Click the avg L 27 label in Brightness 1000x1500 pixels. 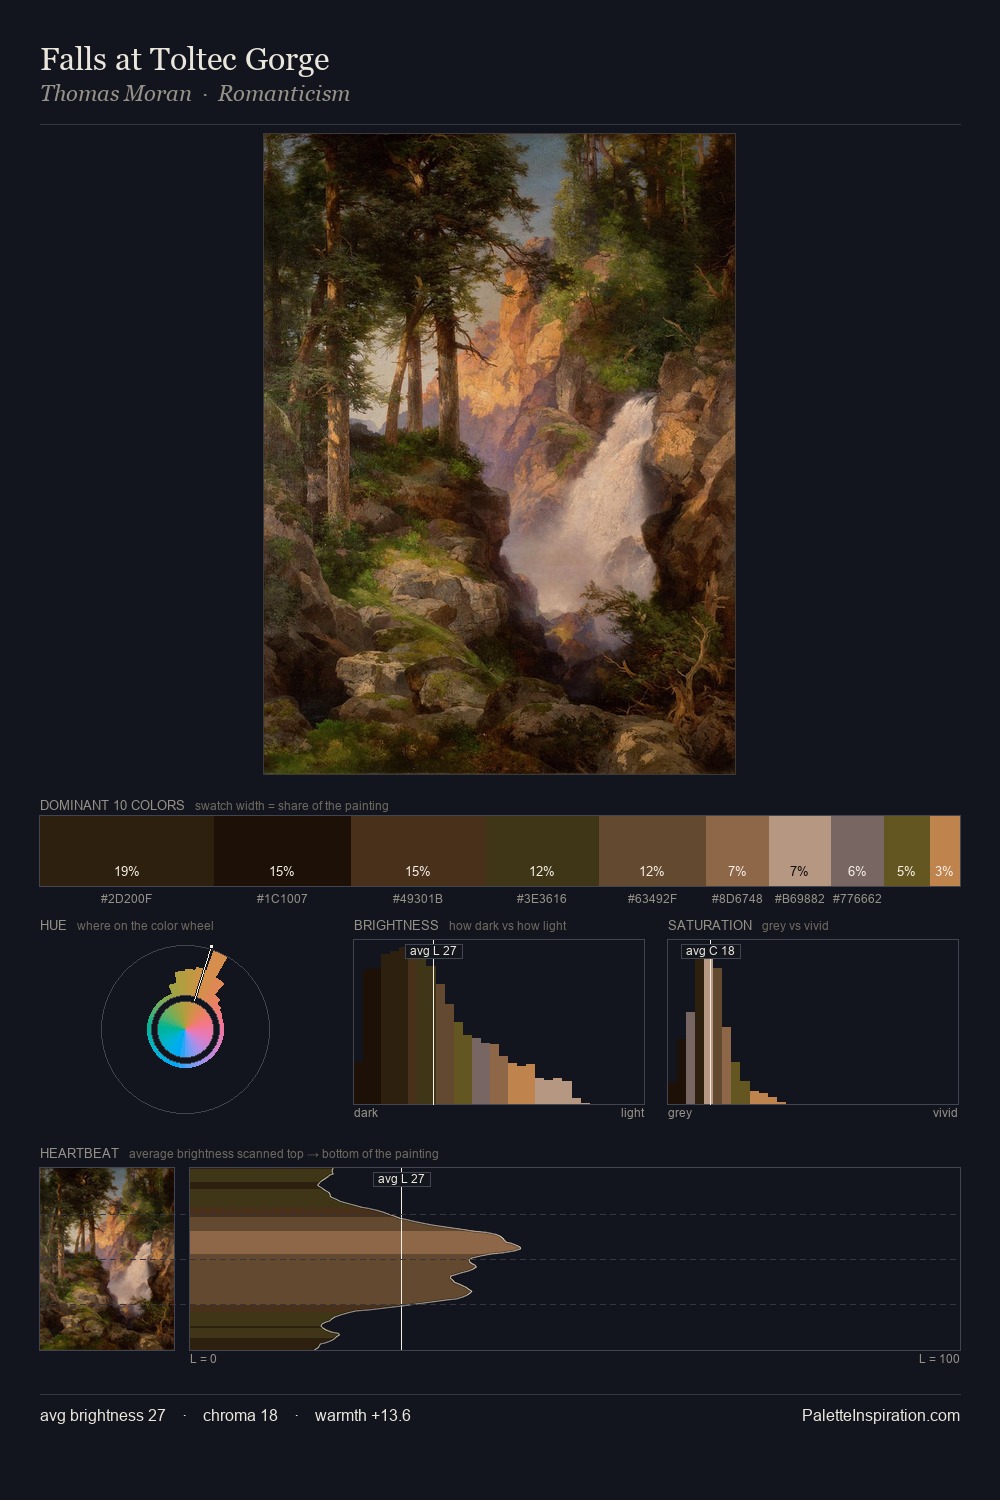click(x=434, y=951)
